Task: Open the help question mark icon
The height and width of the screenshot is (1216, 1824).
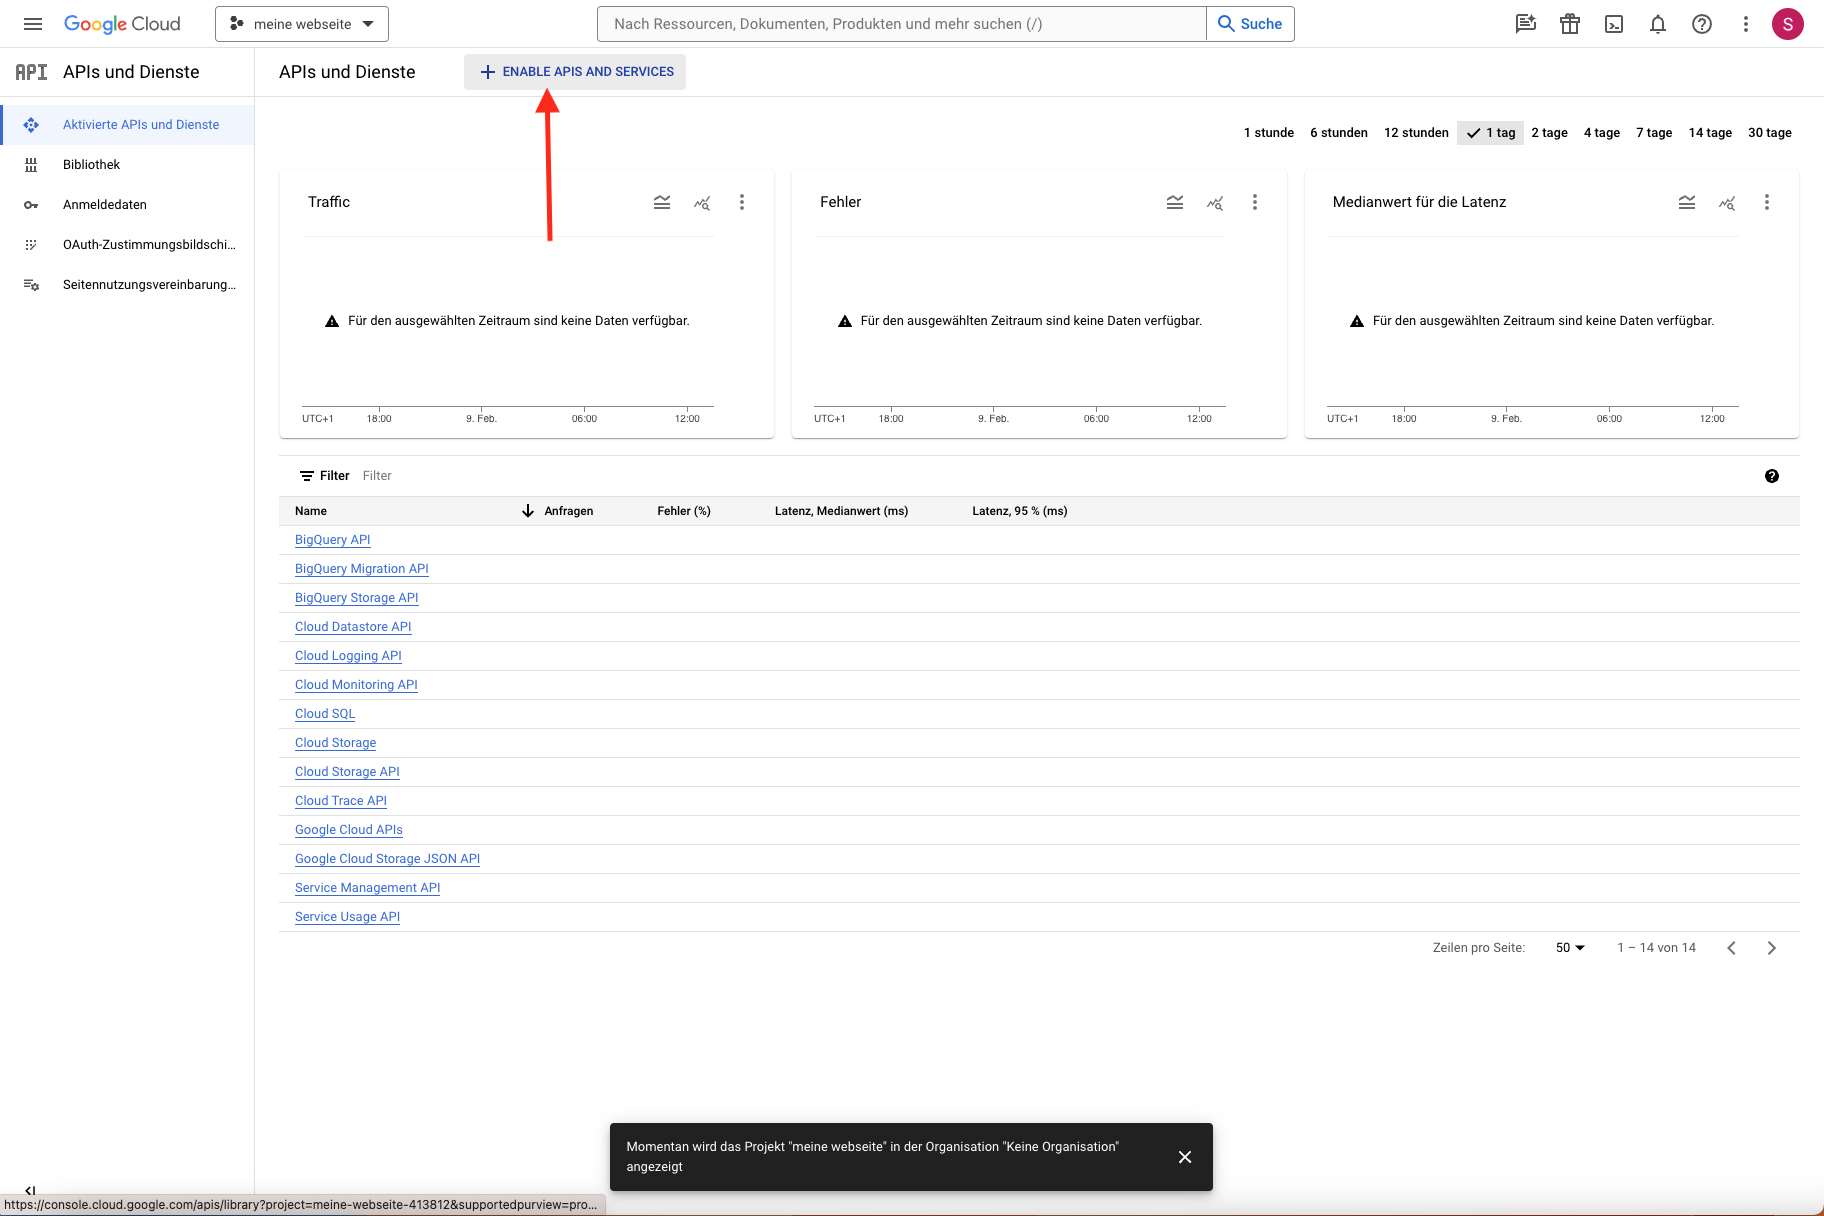Action: (x=1702, y=24)
